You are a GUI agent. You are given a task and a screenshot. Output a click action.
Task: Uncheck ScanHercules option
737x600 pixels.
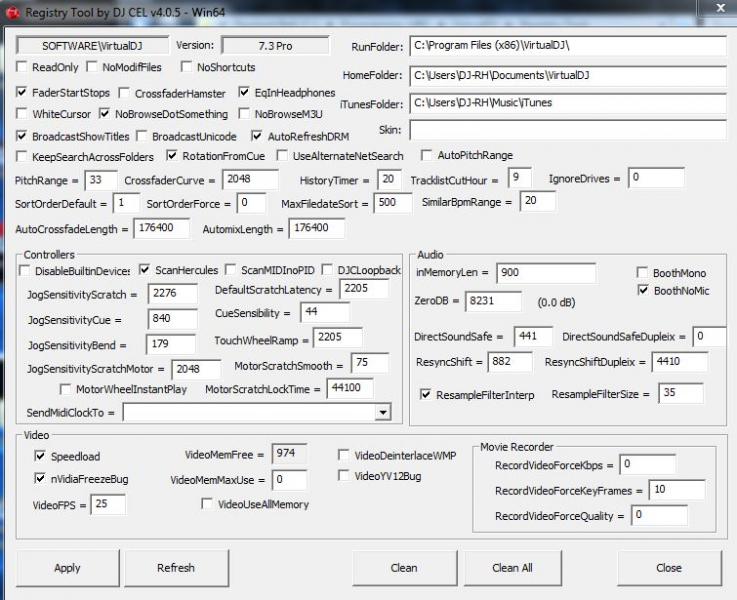point(145,270)
